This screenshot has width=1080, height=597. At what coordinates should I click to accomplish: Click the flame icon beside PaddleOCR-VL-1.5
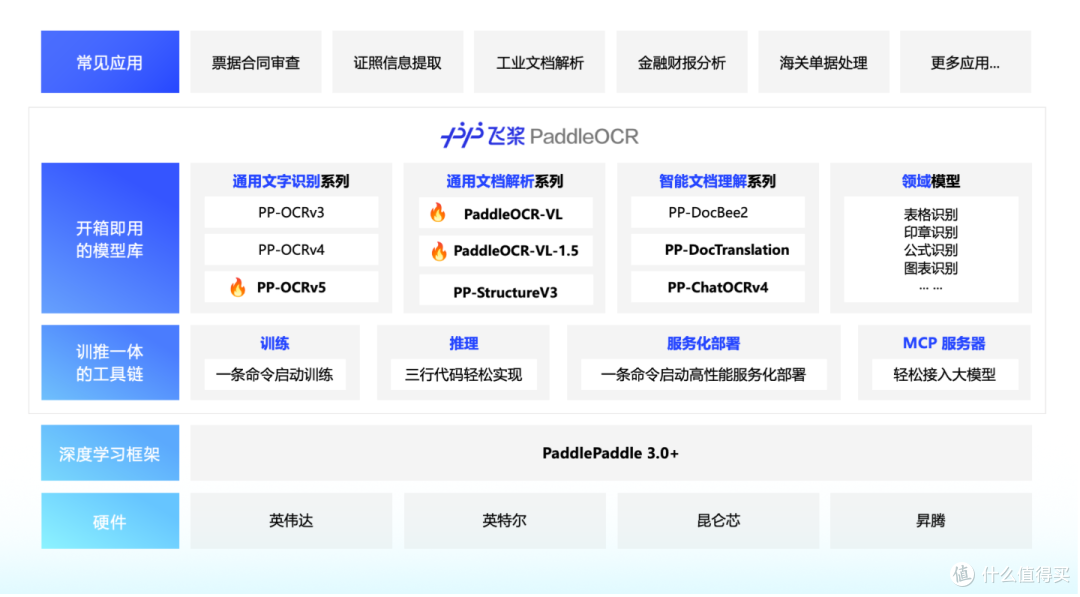tap(439, 251)
